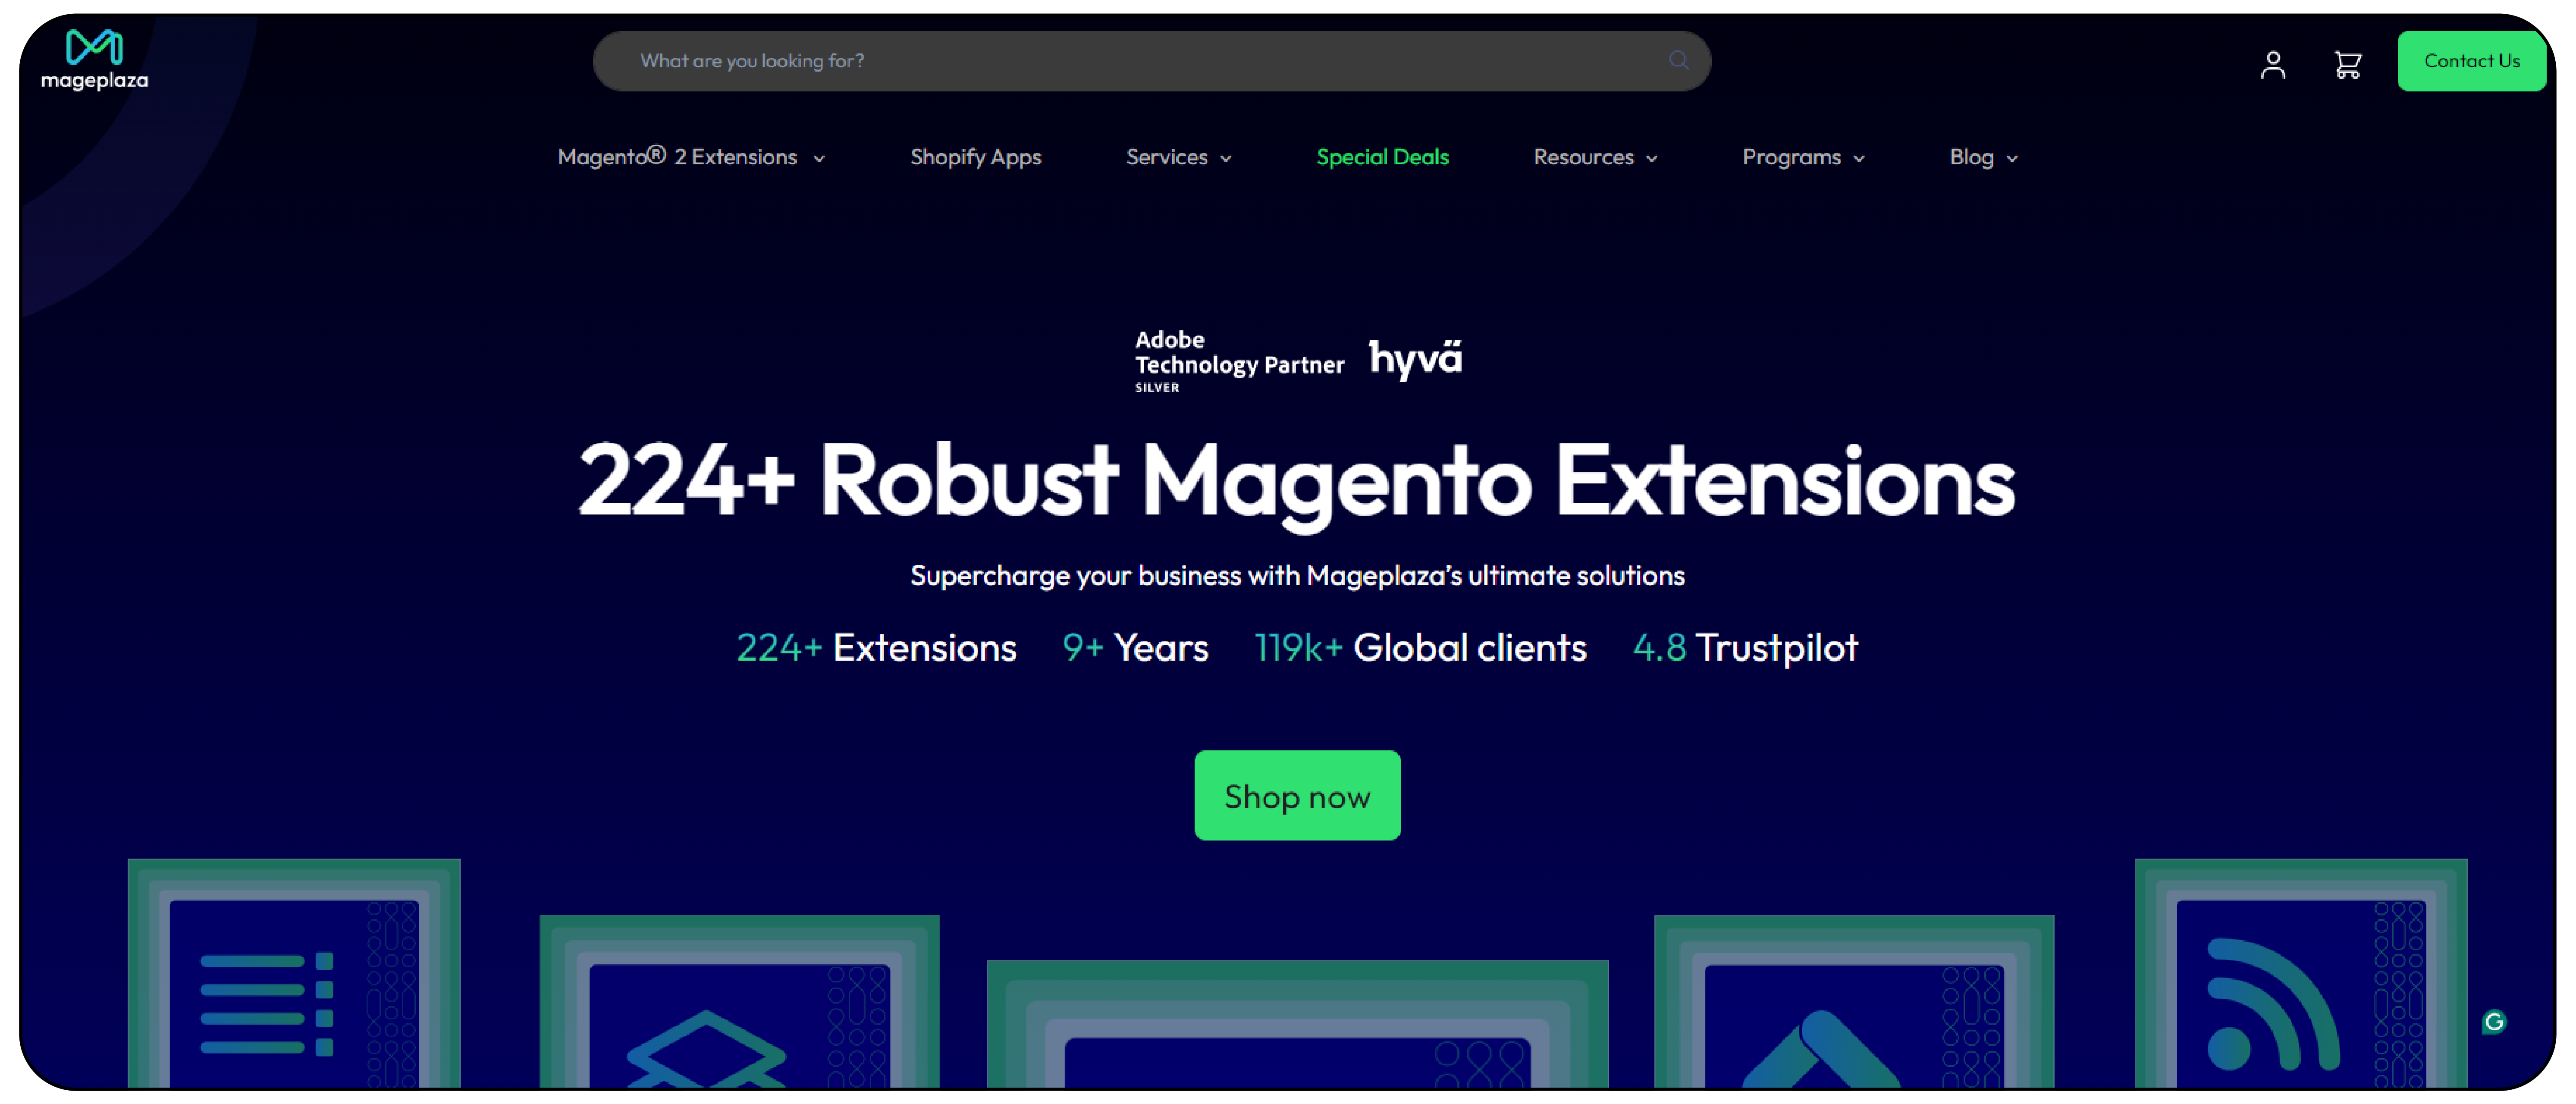Image resolution: width=2576 pixels, height=1104 pixels.
Task: Click the Contact Us button
Action: 2471,61
